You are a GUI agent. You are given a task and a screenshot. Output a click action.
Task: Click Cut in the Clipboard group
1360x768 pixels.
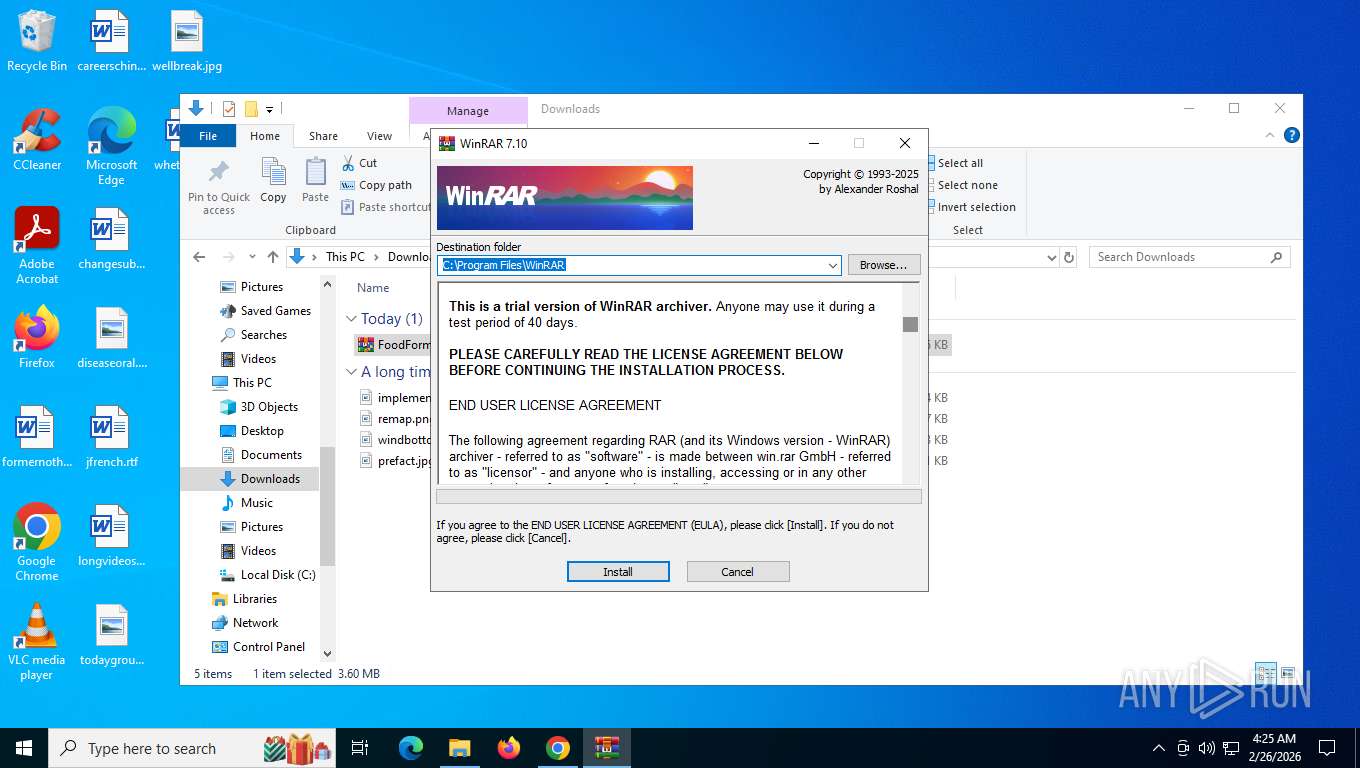click(x=359, y=163)
